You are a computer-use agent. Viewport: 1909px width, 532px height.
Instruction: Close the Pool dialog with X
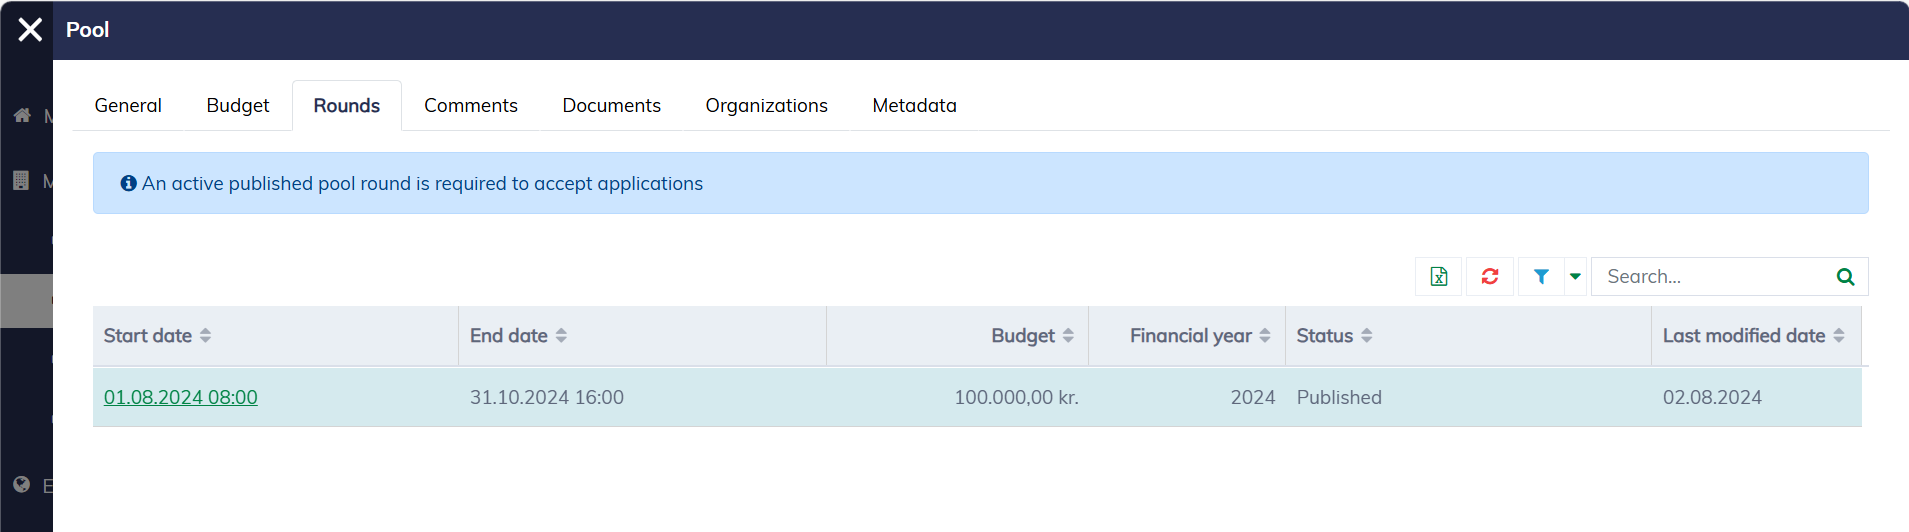tap(30, 30)
